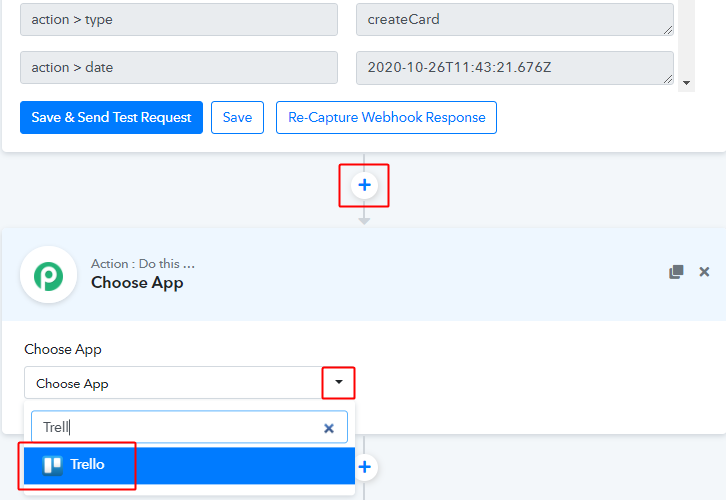The image size is (726, 500).
Task: Add a step via plus icon above action
Action: (x=364, y=185)
